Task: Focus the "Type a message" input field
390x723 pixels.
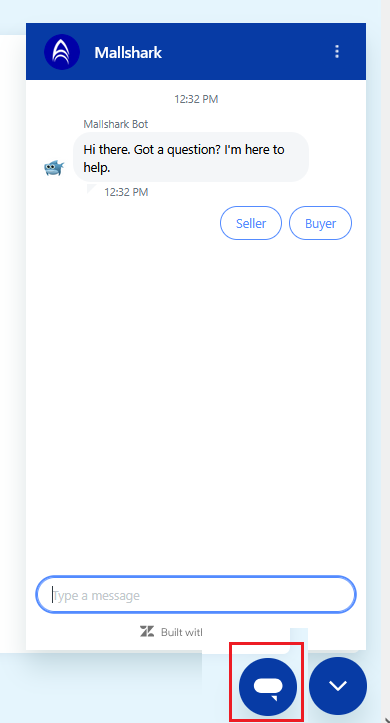Action: (196, 595)
